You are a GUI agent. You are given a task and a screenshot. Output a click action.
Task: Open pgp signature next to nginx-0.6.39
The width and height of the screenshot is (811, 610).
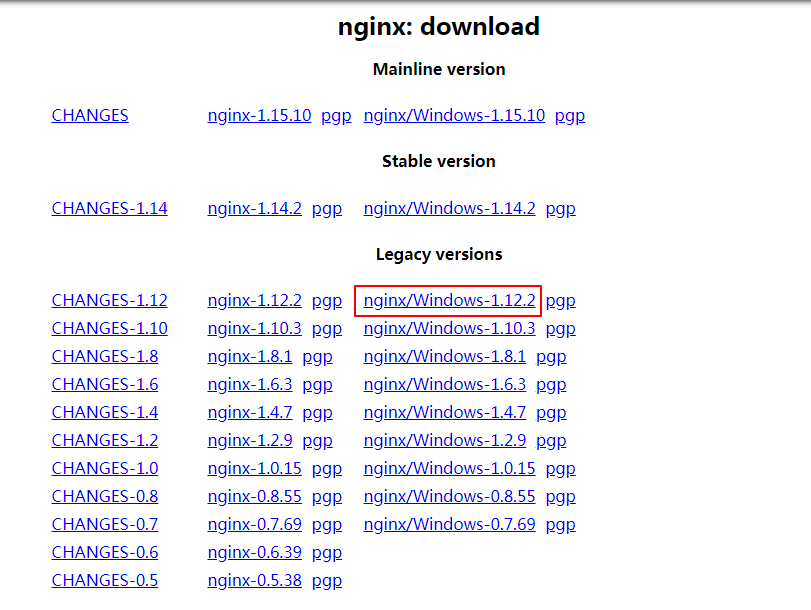tap(327, 553)
